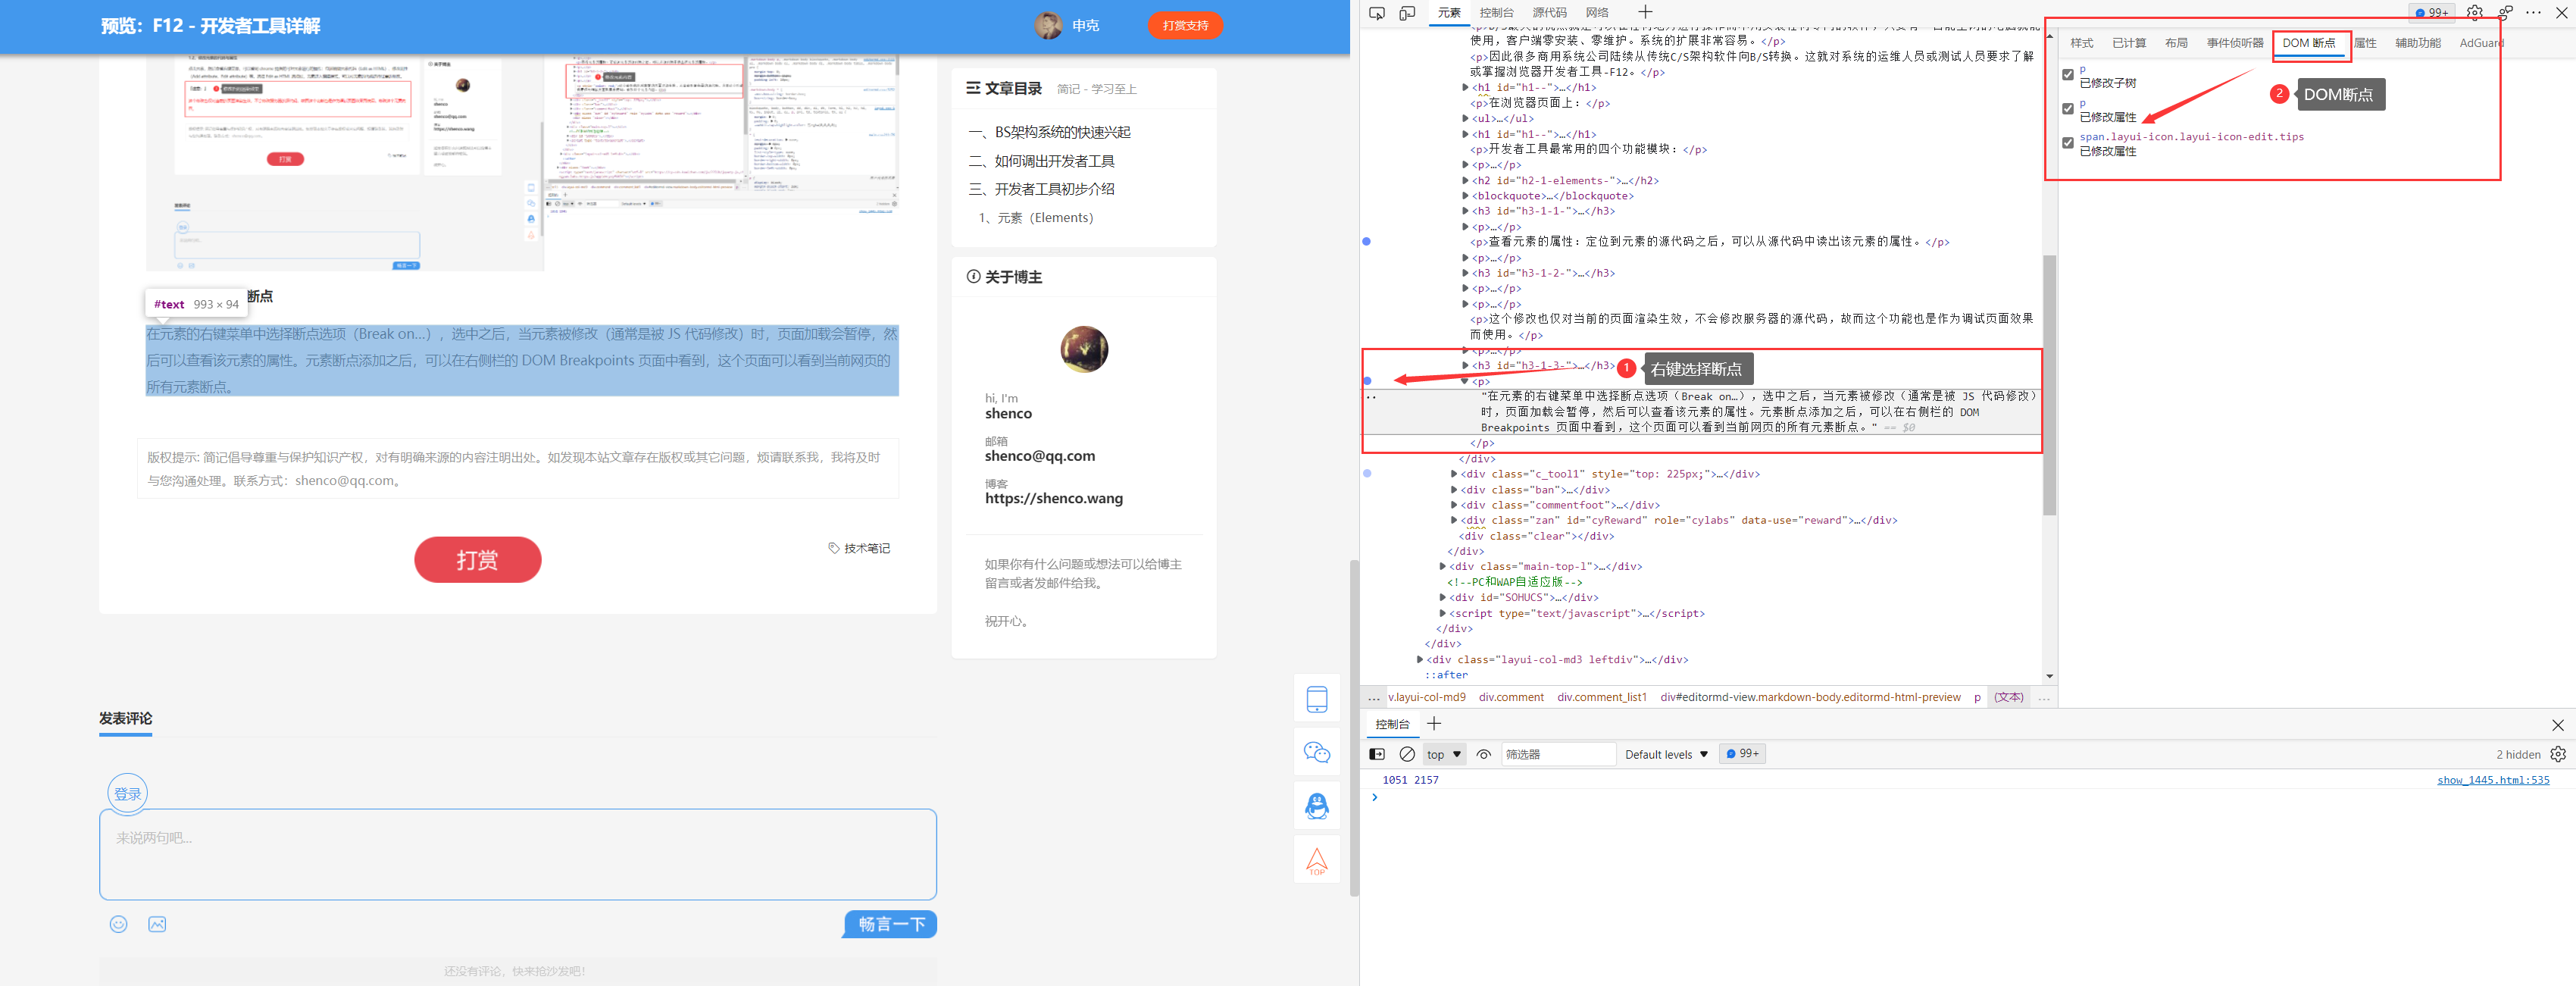Viewport: 2576px width, 986px height.
Task: Submit the comment with 畅言一下
Action: [890, 924]
